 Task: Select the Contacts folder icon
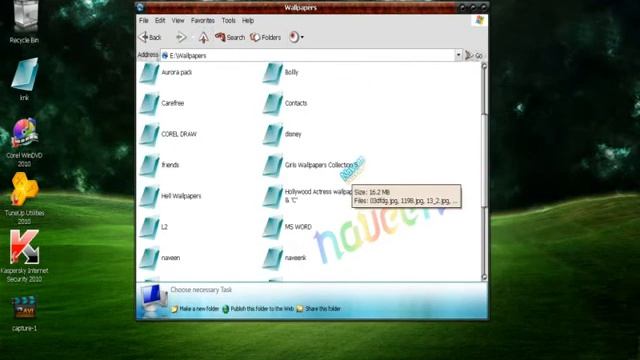click(273, 104)
